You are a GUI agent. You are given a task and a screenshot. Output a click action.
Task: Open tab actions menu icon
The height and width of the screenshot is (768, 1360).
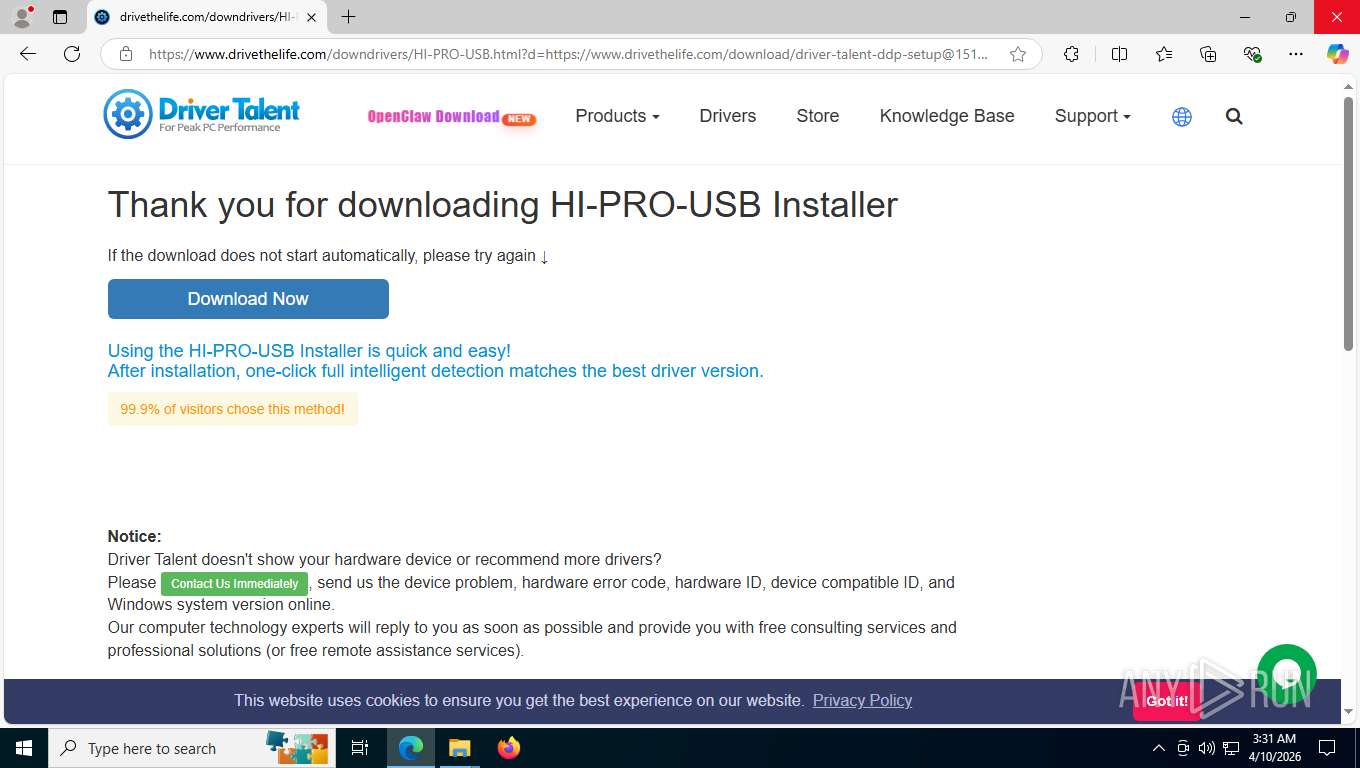coord(60,17)
